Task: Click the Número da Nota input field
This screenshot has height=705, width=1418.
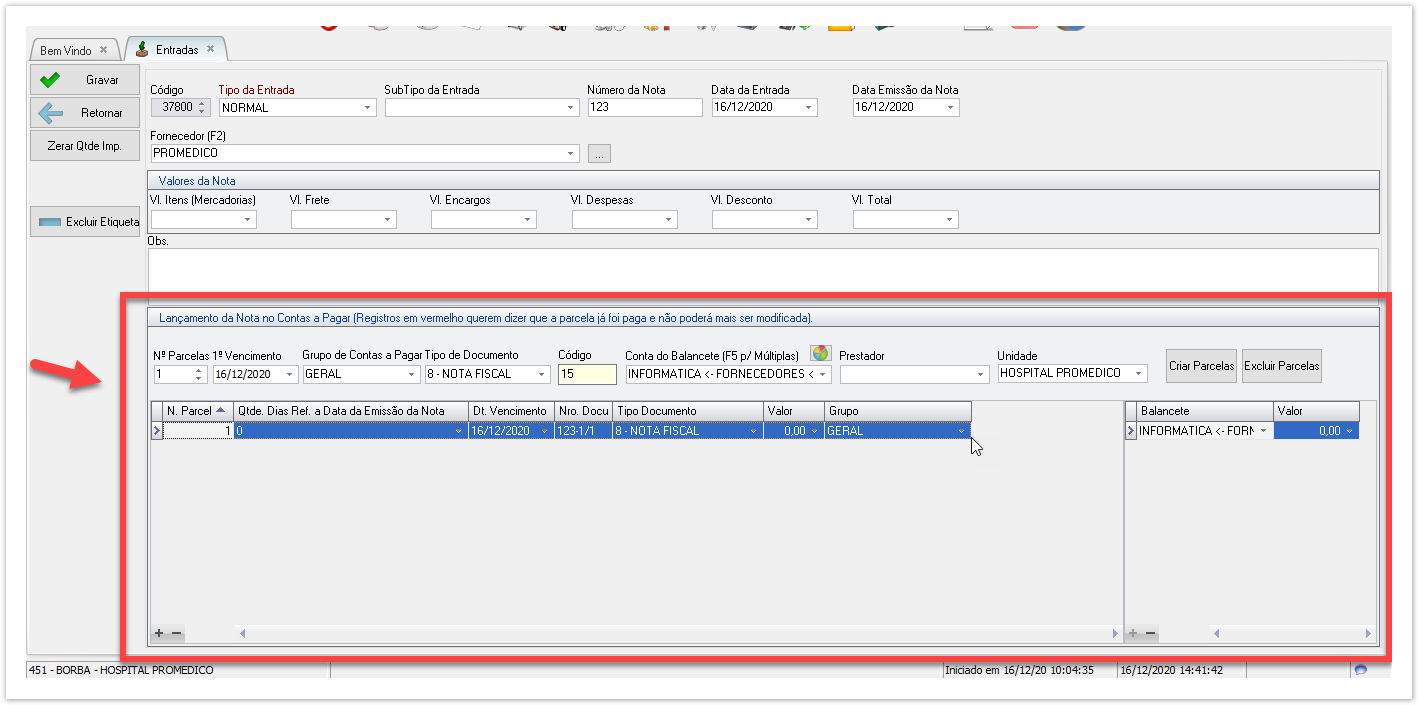Action: tap(644, 108)
